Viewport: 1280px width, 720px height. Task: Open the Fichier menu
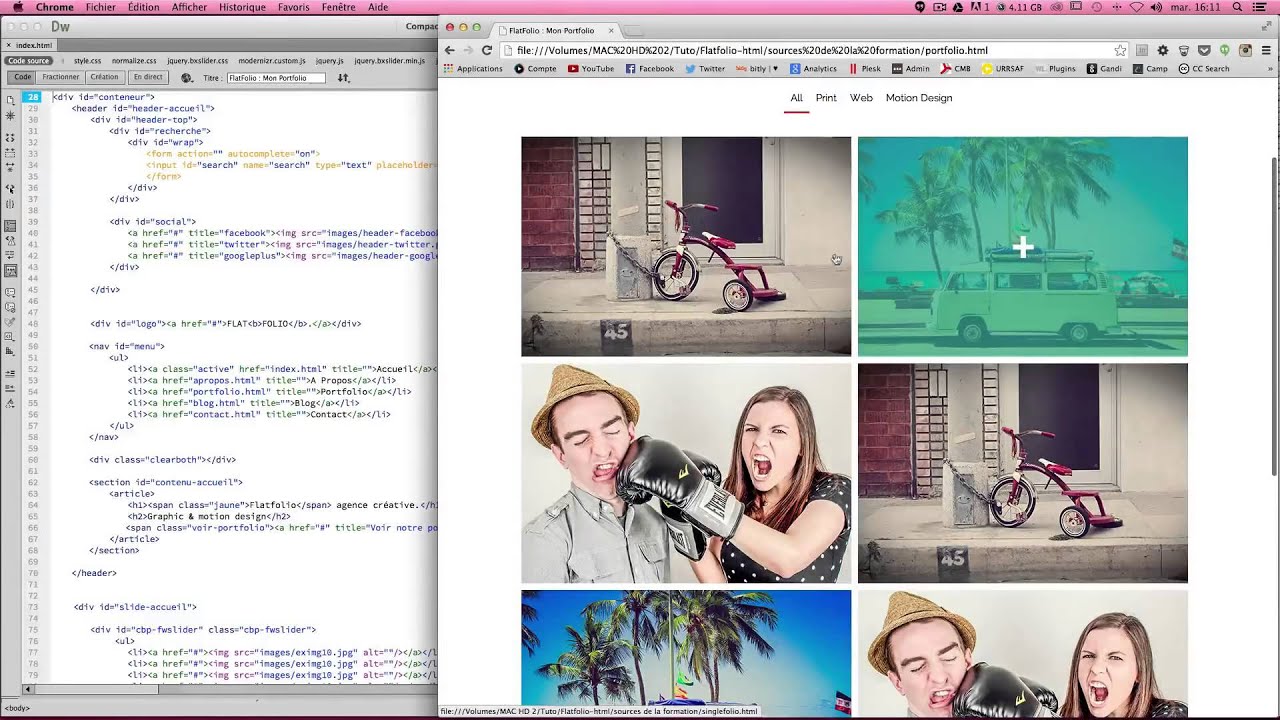100,7
